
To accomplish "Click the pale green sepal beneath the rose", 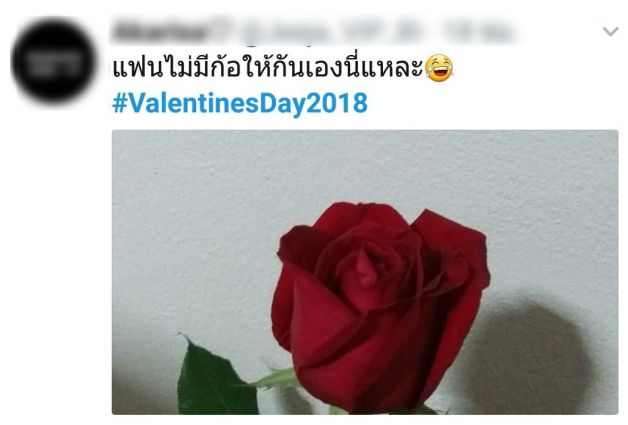I will pyautogui.click(x=276, y=379).
